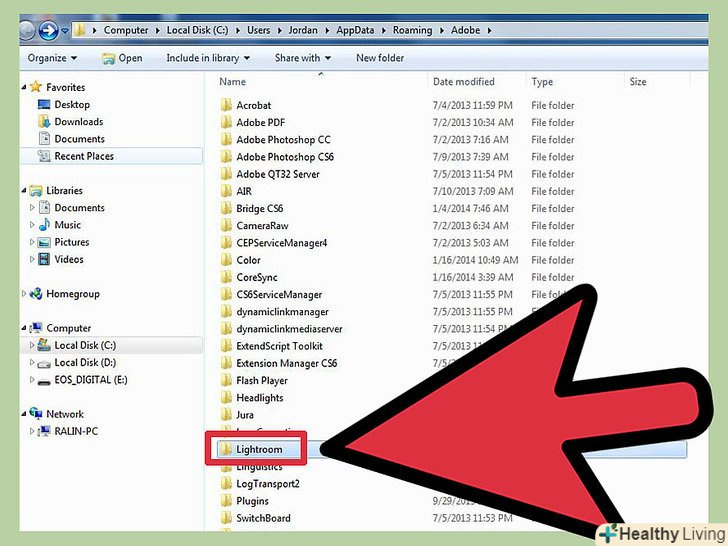This screenshot has width=728, height=546.
Task: Open the recent pages dropdown arrow
Action: tap(65, 31)
